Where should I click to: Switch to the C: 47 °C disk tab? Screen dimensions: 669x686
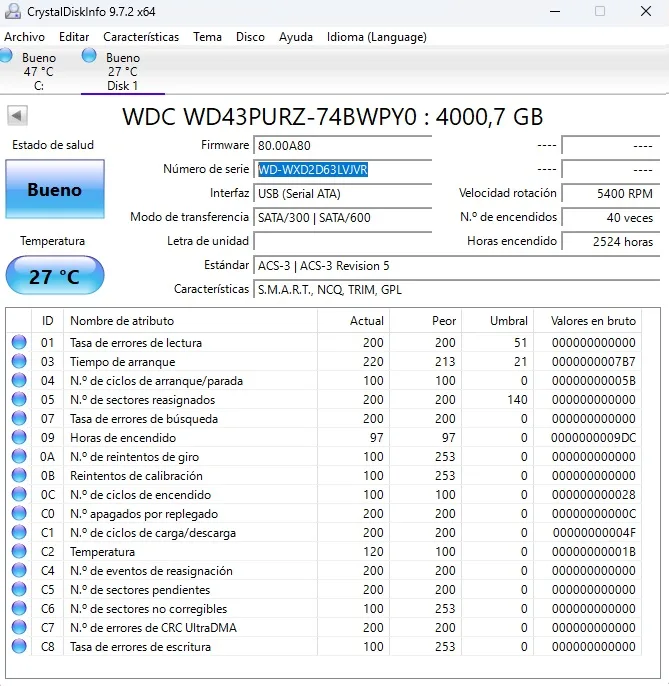(x=39, y=71)
